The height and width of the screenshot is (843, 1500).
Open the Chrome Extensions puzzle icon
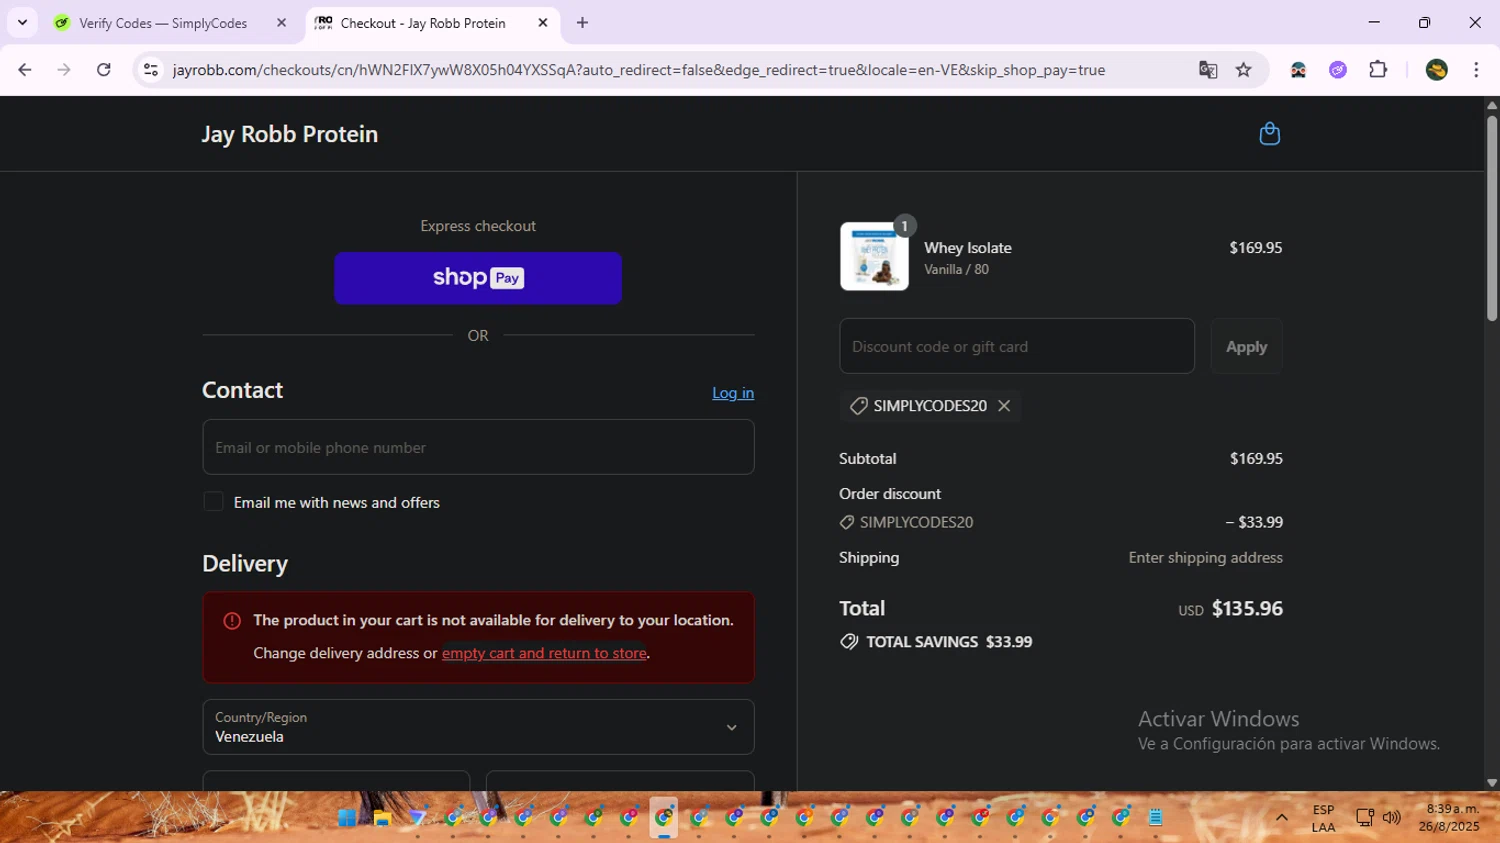[1378, 70]
